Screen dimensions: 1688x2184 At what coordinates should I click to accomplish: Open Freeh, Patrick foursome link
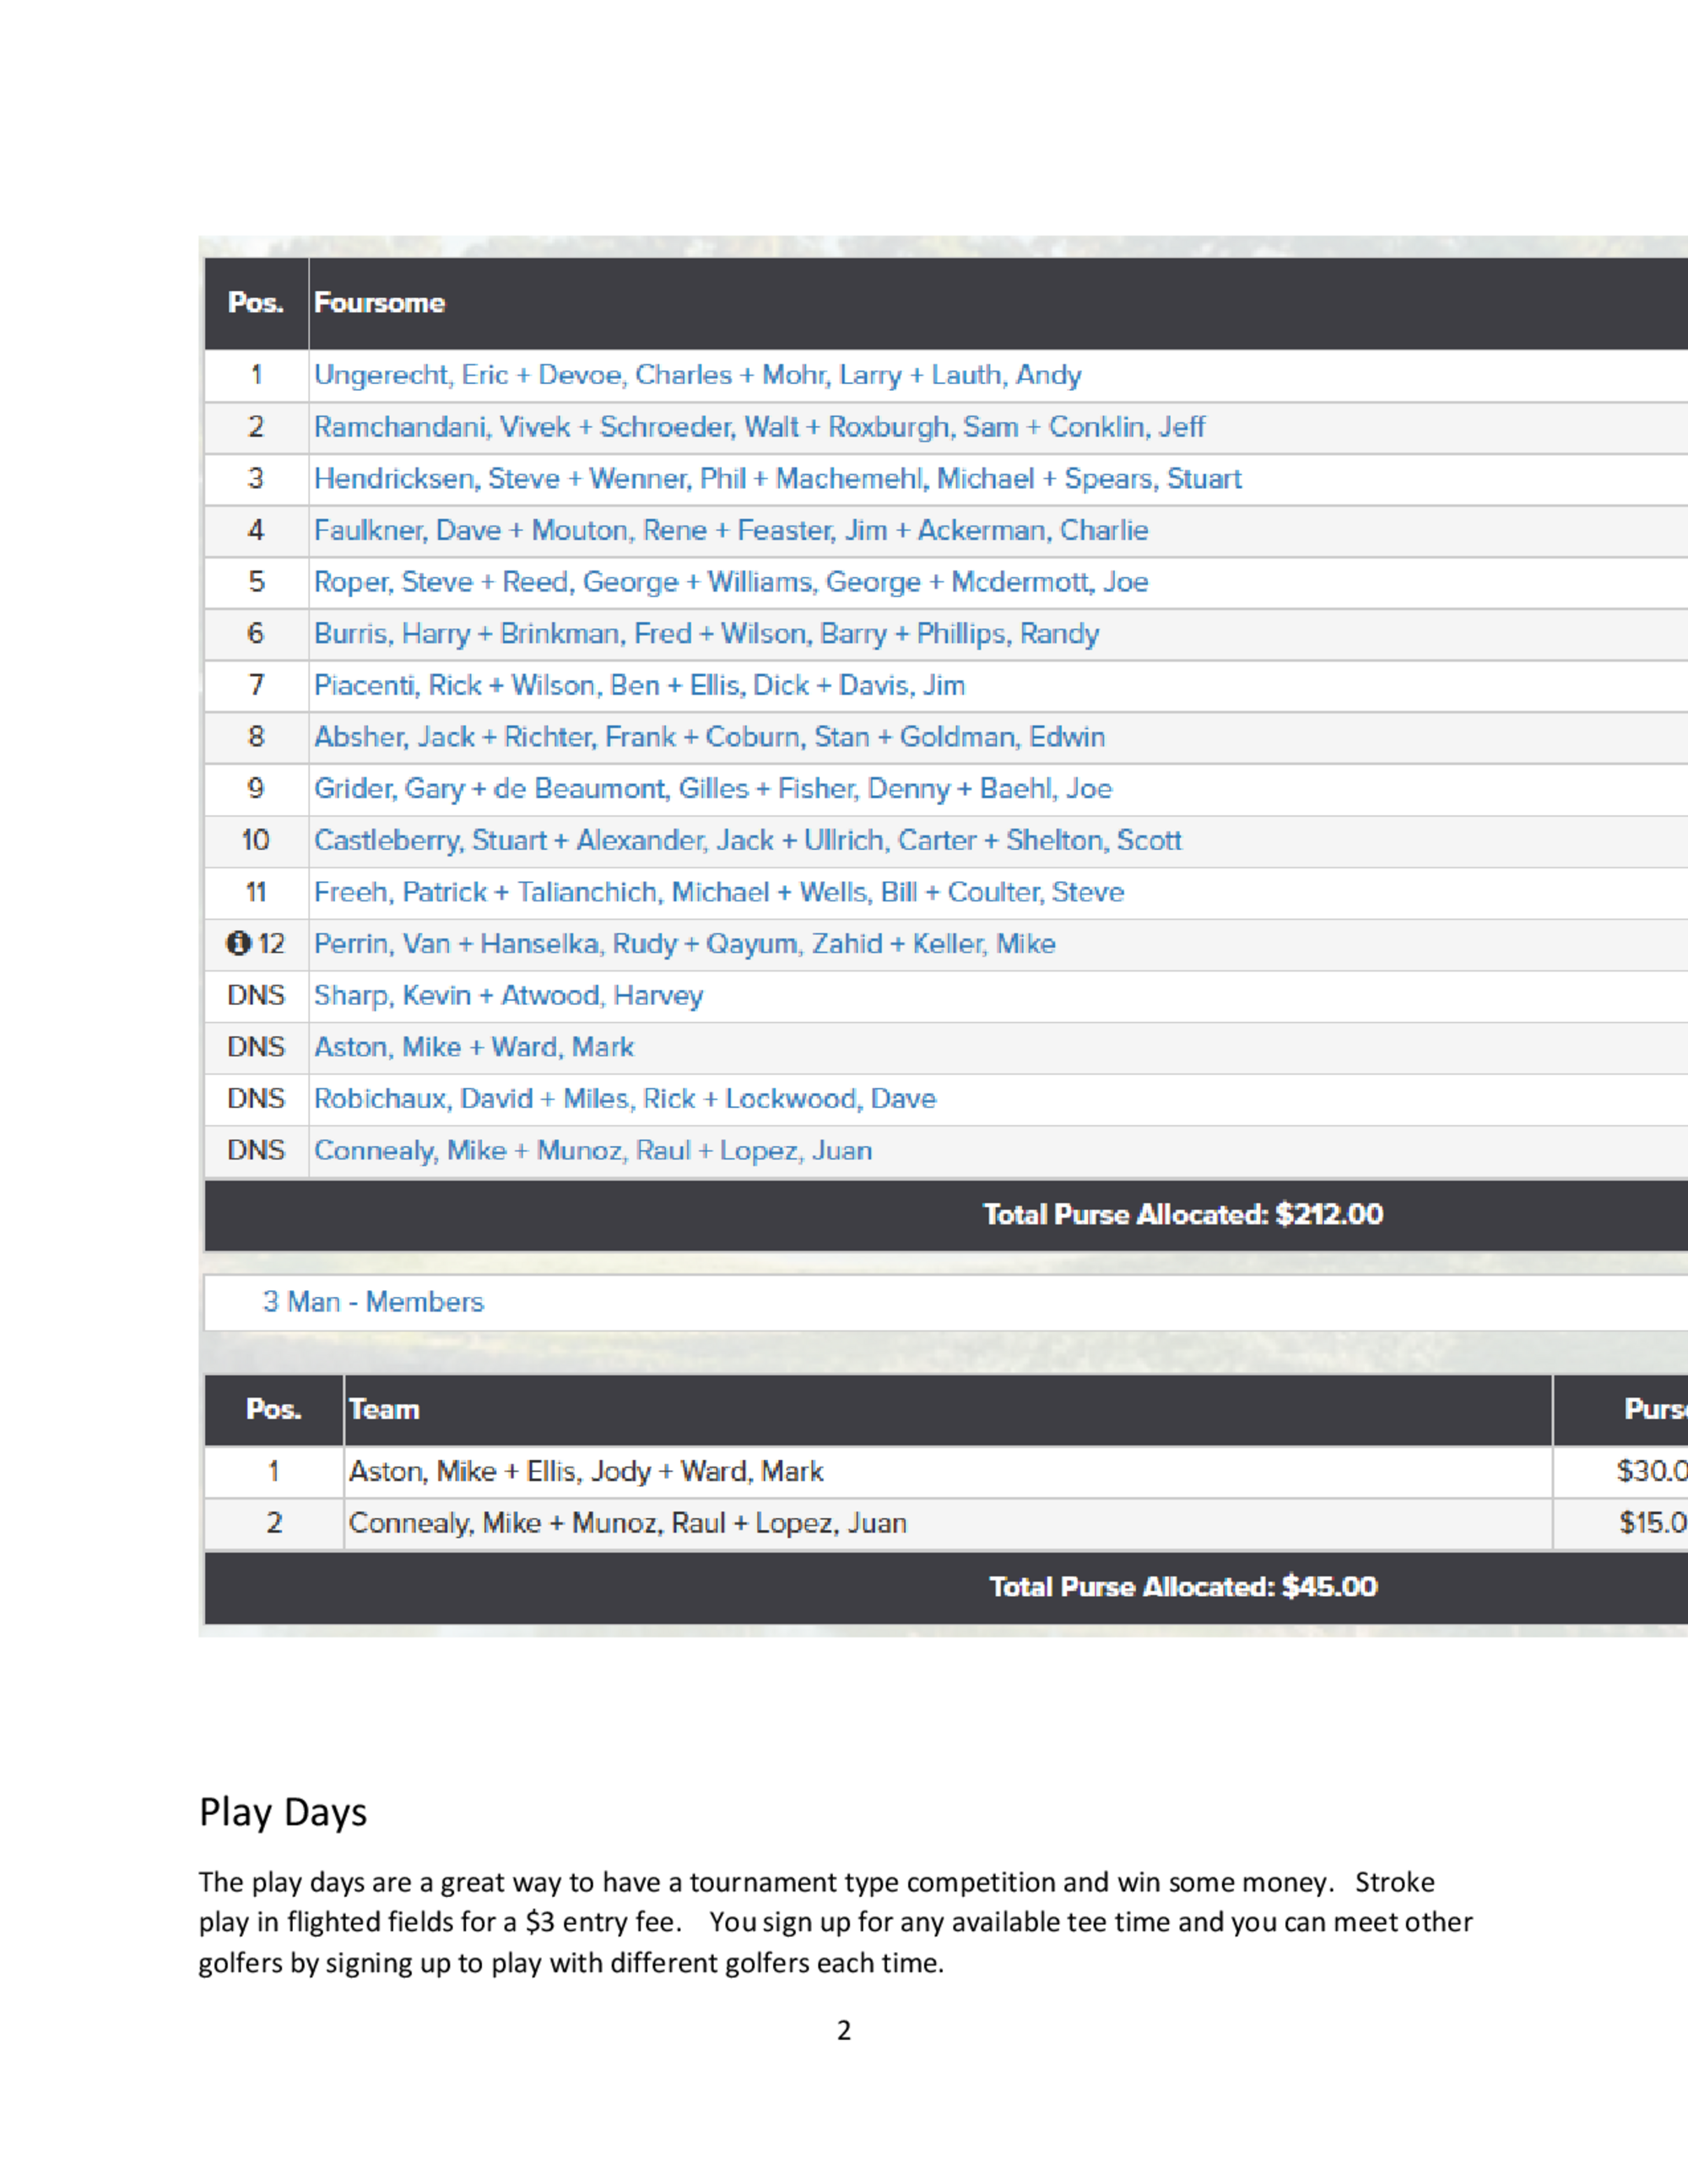(719, 892)
